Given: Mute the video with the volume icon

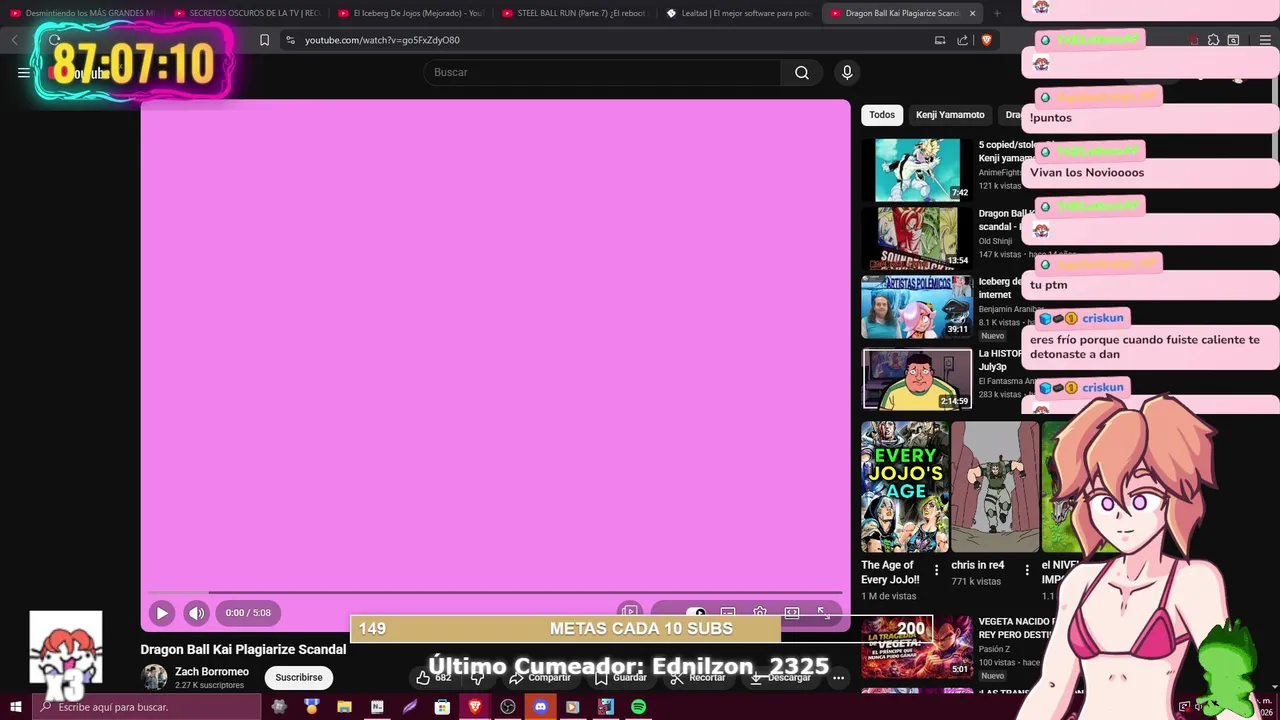Looking at the screenshot, I should pyautogui.click(x=196, y=613).
